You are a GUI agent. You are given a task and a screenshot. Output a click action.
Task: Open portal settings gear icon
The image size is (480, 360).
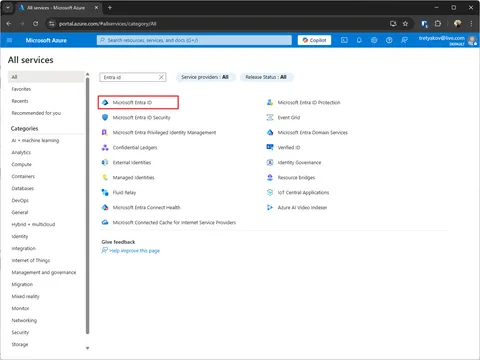tap(374, 40)
